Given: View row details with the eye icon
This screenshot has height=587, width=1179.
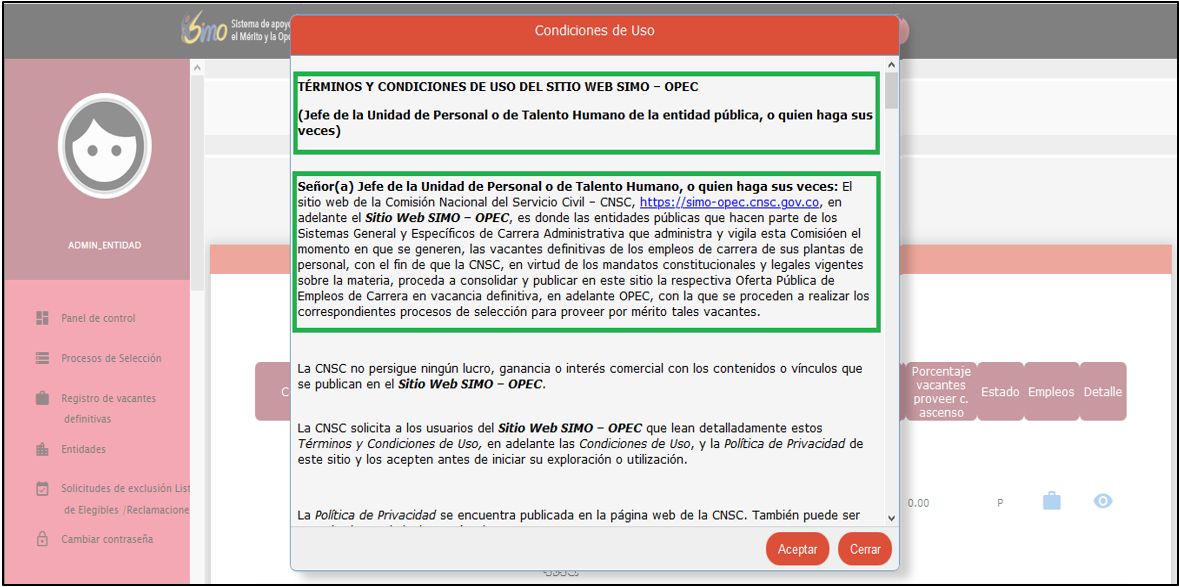Looking at the screenshot, I should point(1102,502).
